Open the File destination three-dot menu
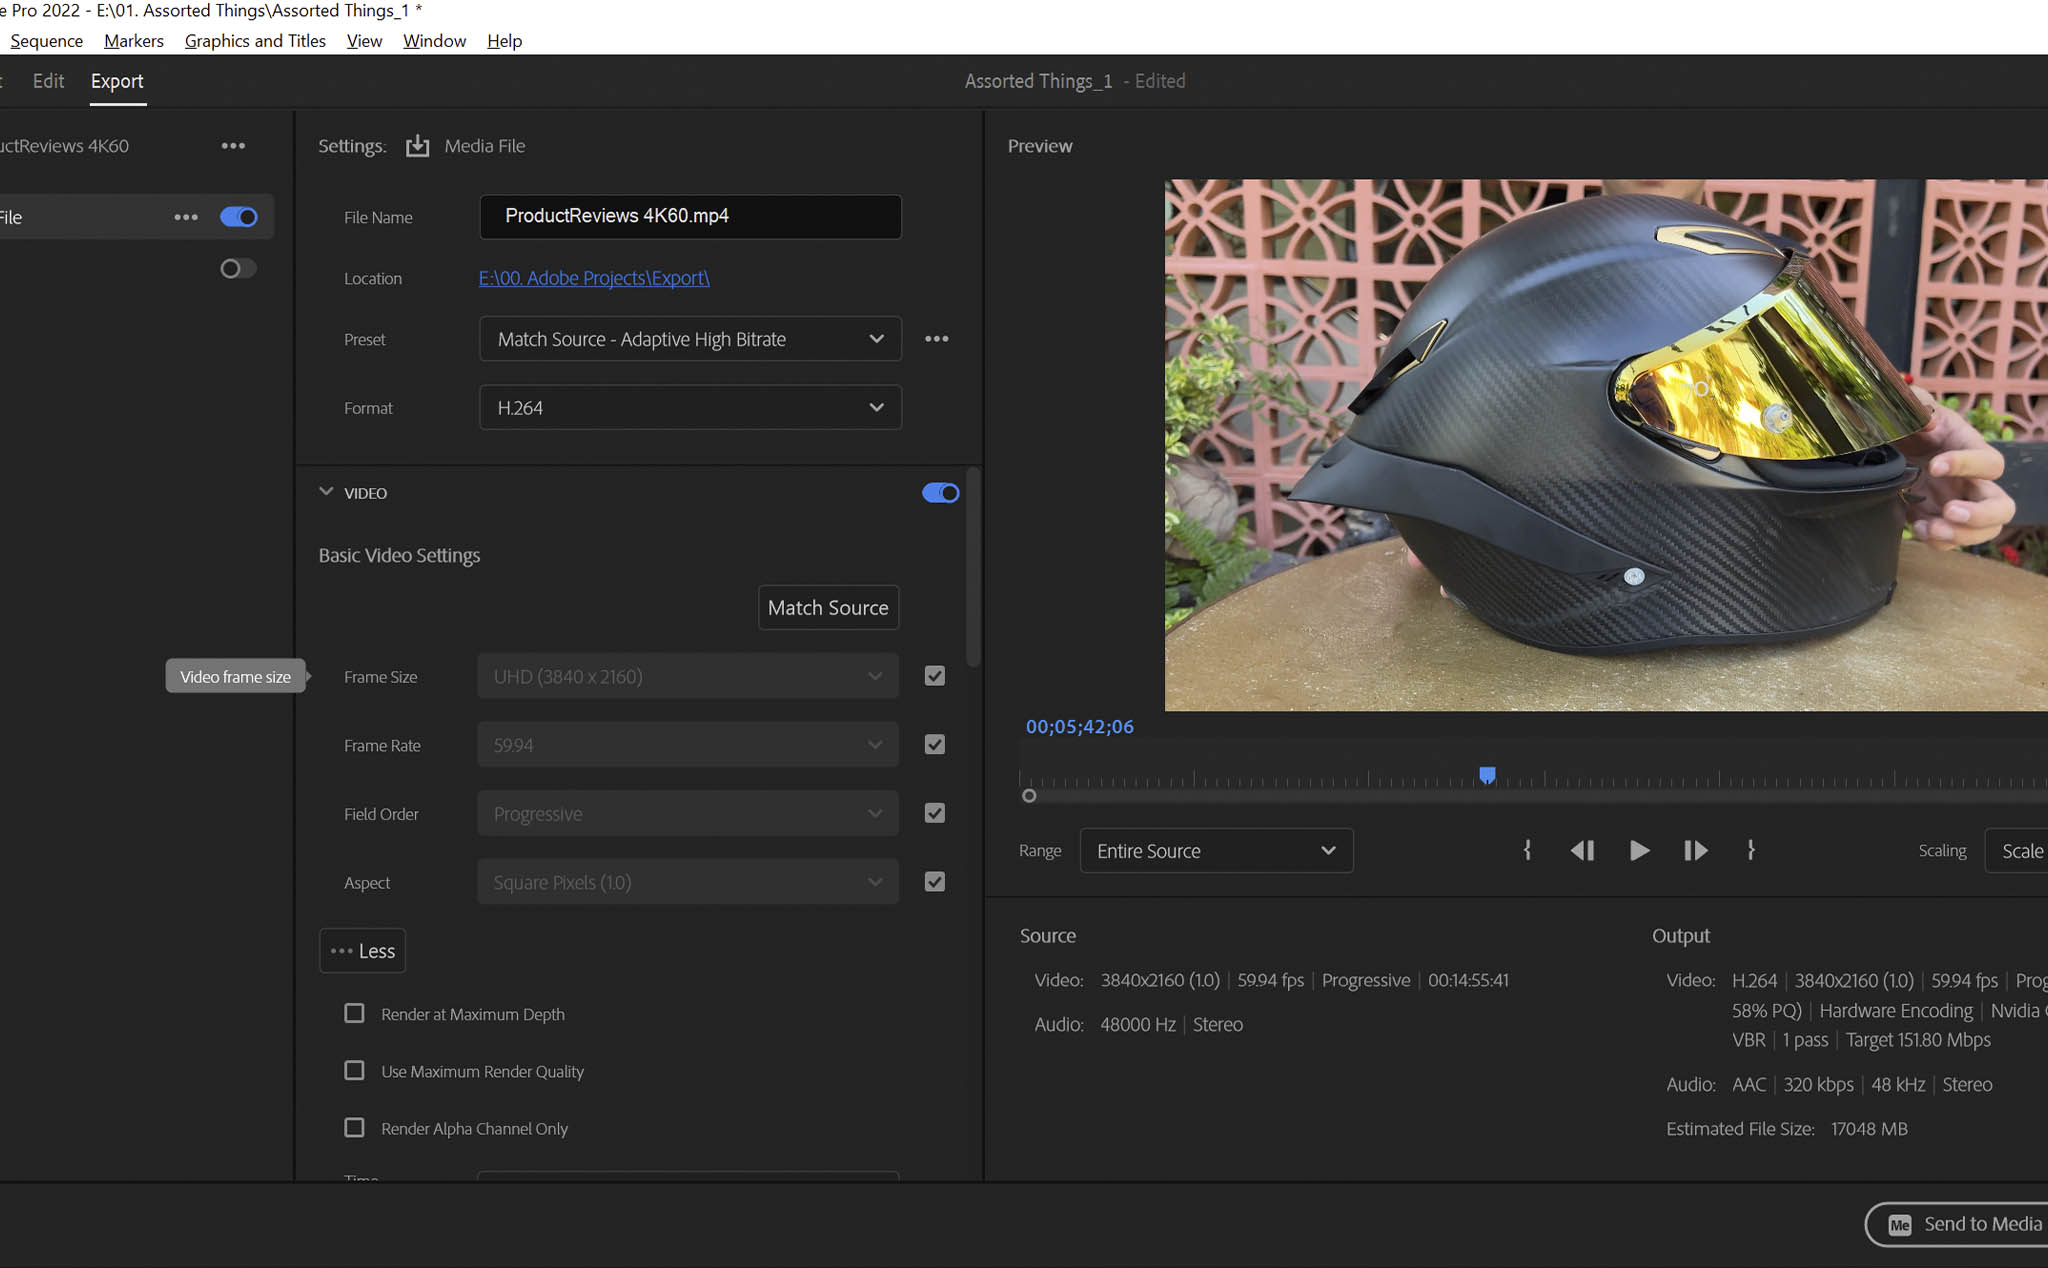 pos(186,217)
